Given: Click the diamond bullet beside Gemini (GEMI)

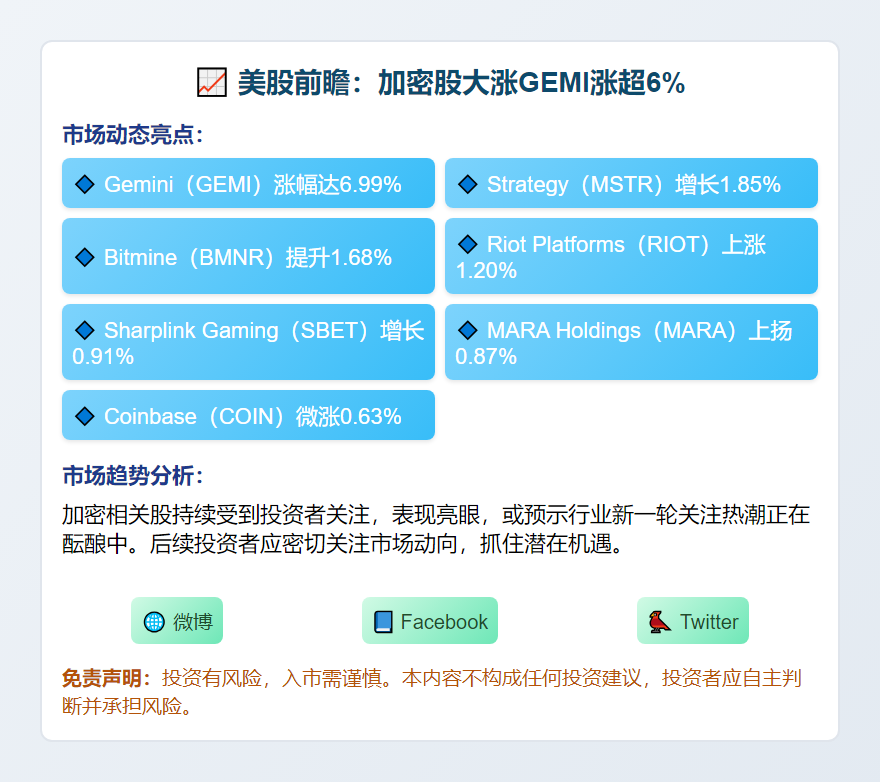Looking at the screenshot, I should point(85,184).
